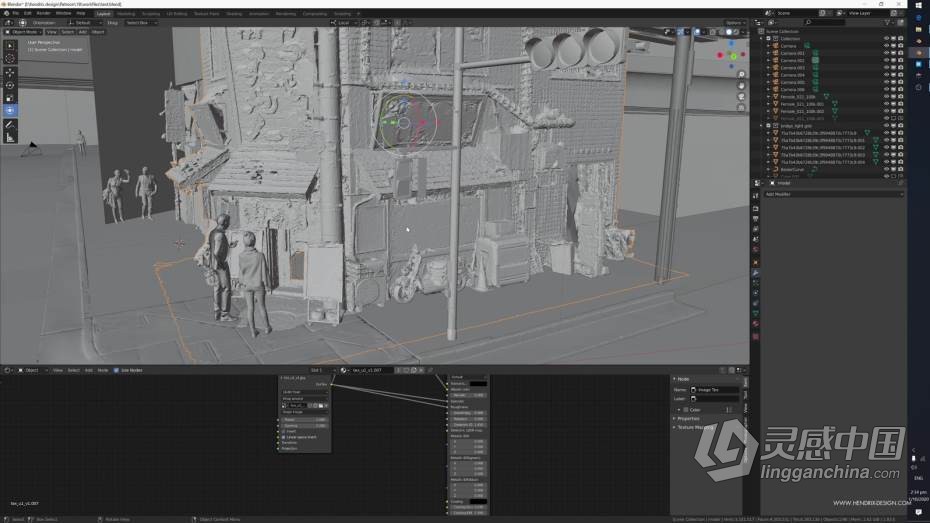Select the Measure ruler tool

pos(10,138)
